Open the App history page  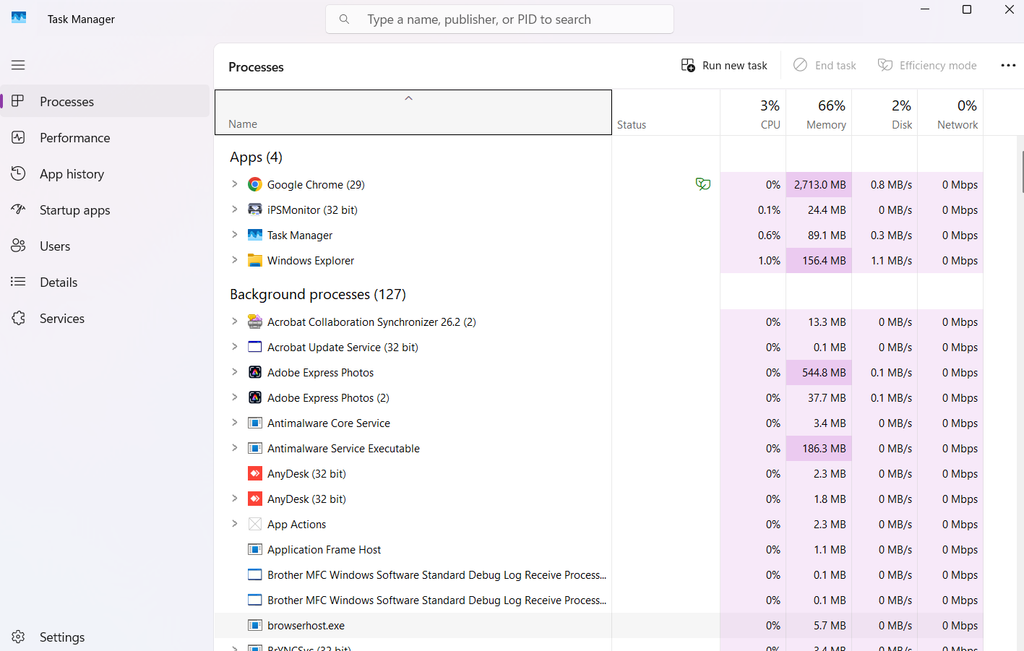tap(105, 174)
